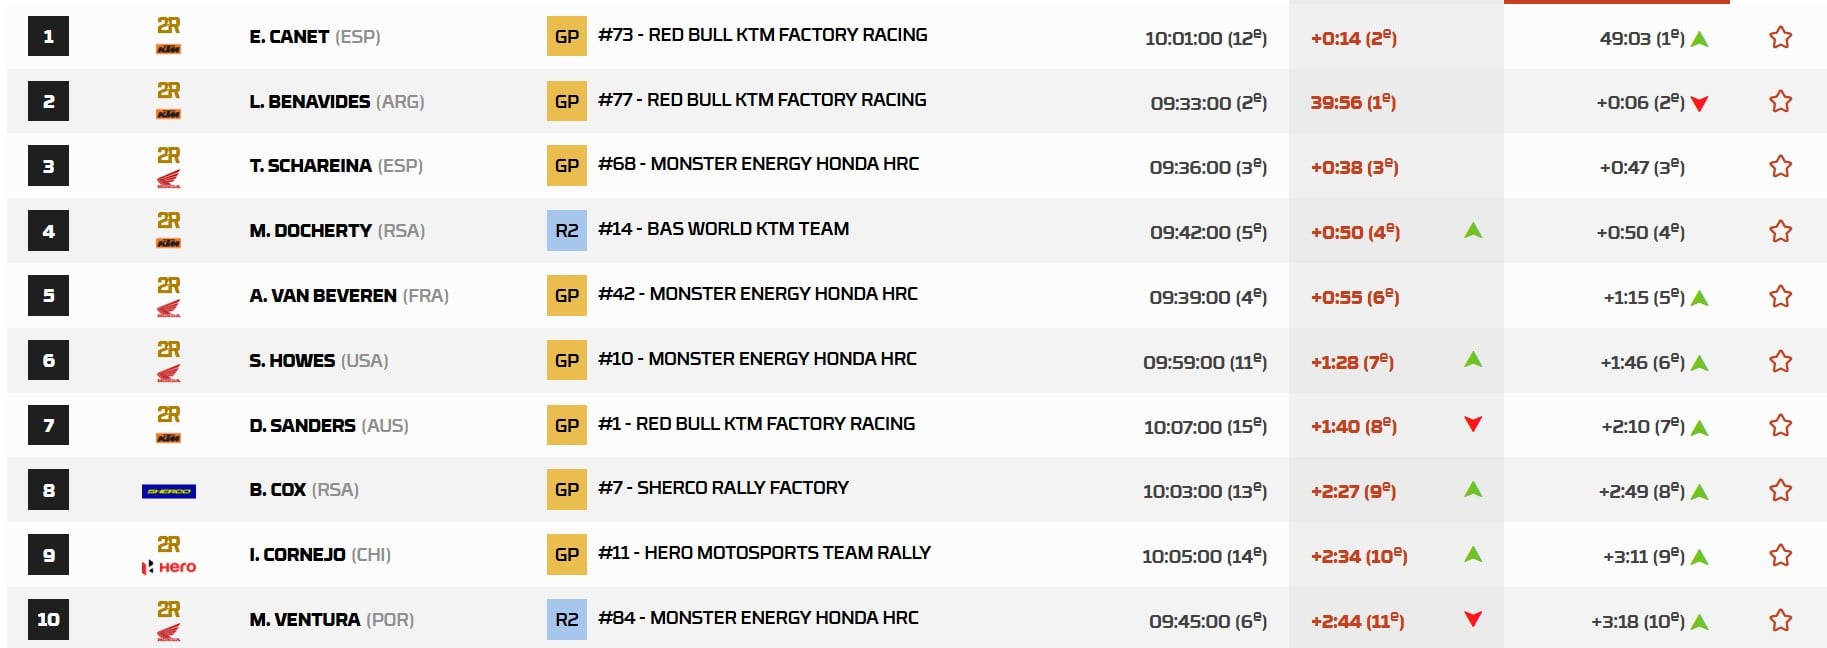Click the red down arrow in D. Sanders row
Image resolution: width=1827 pixels, height=648 pixels.
tap(1472, 424)
